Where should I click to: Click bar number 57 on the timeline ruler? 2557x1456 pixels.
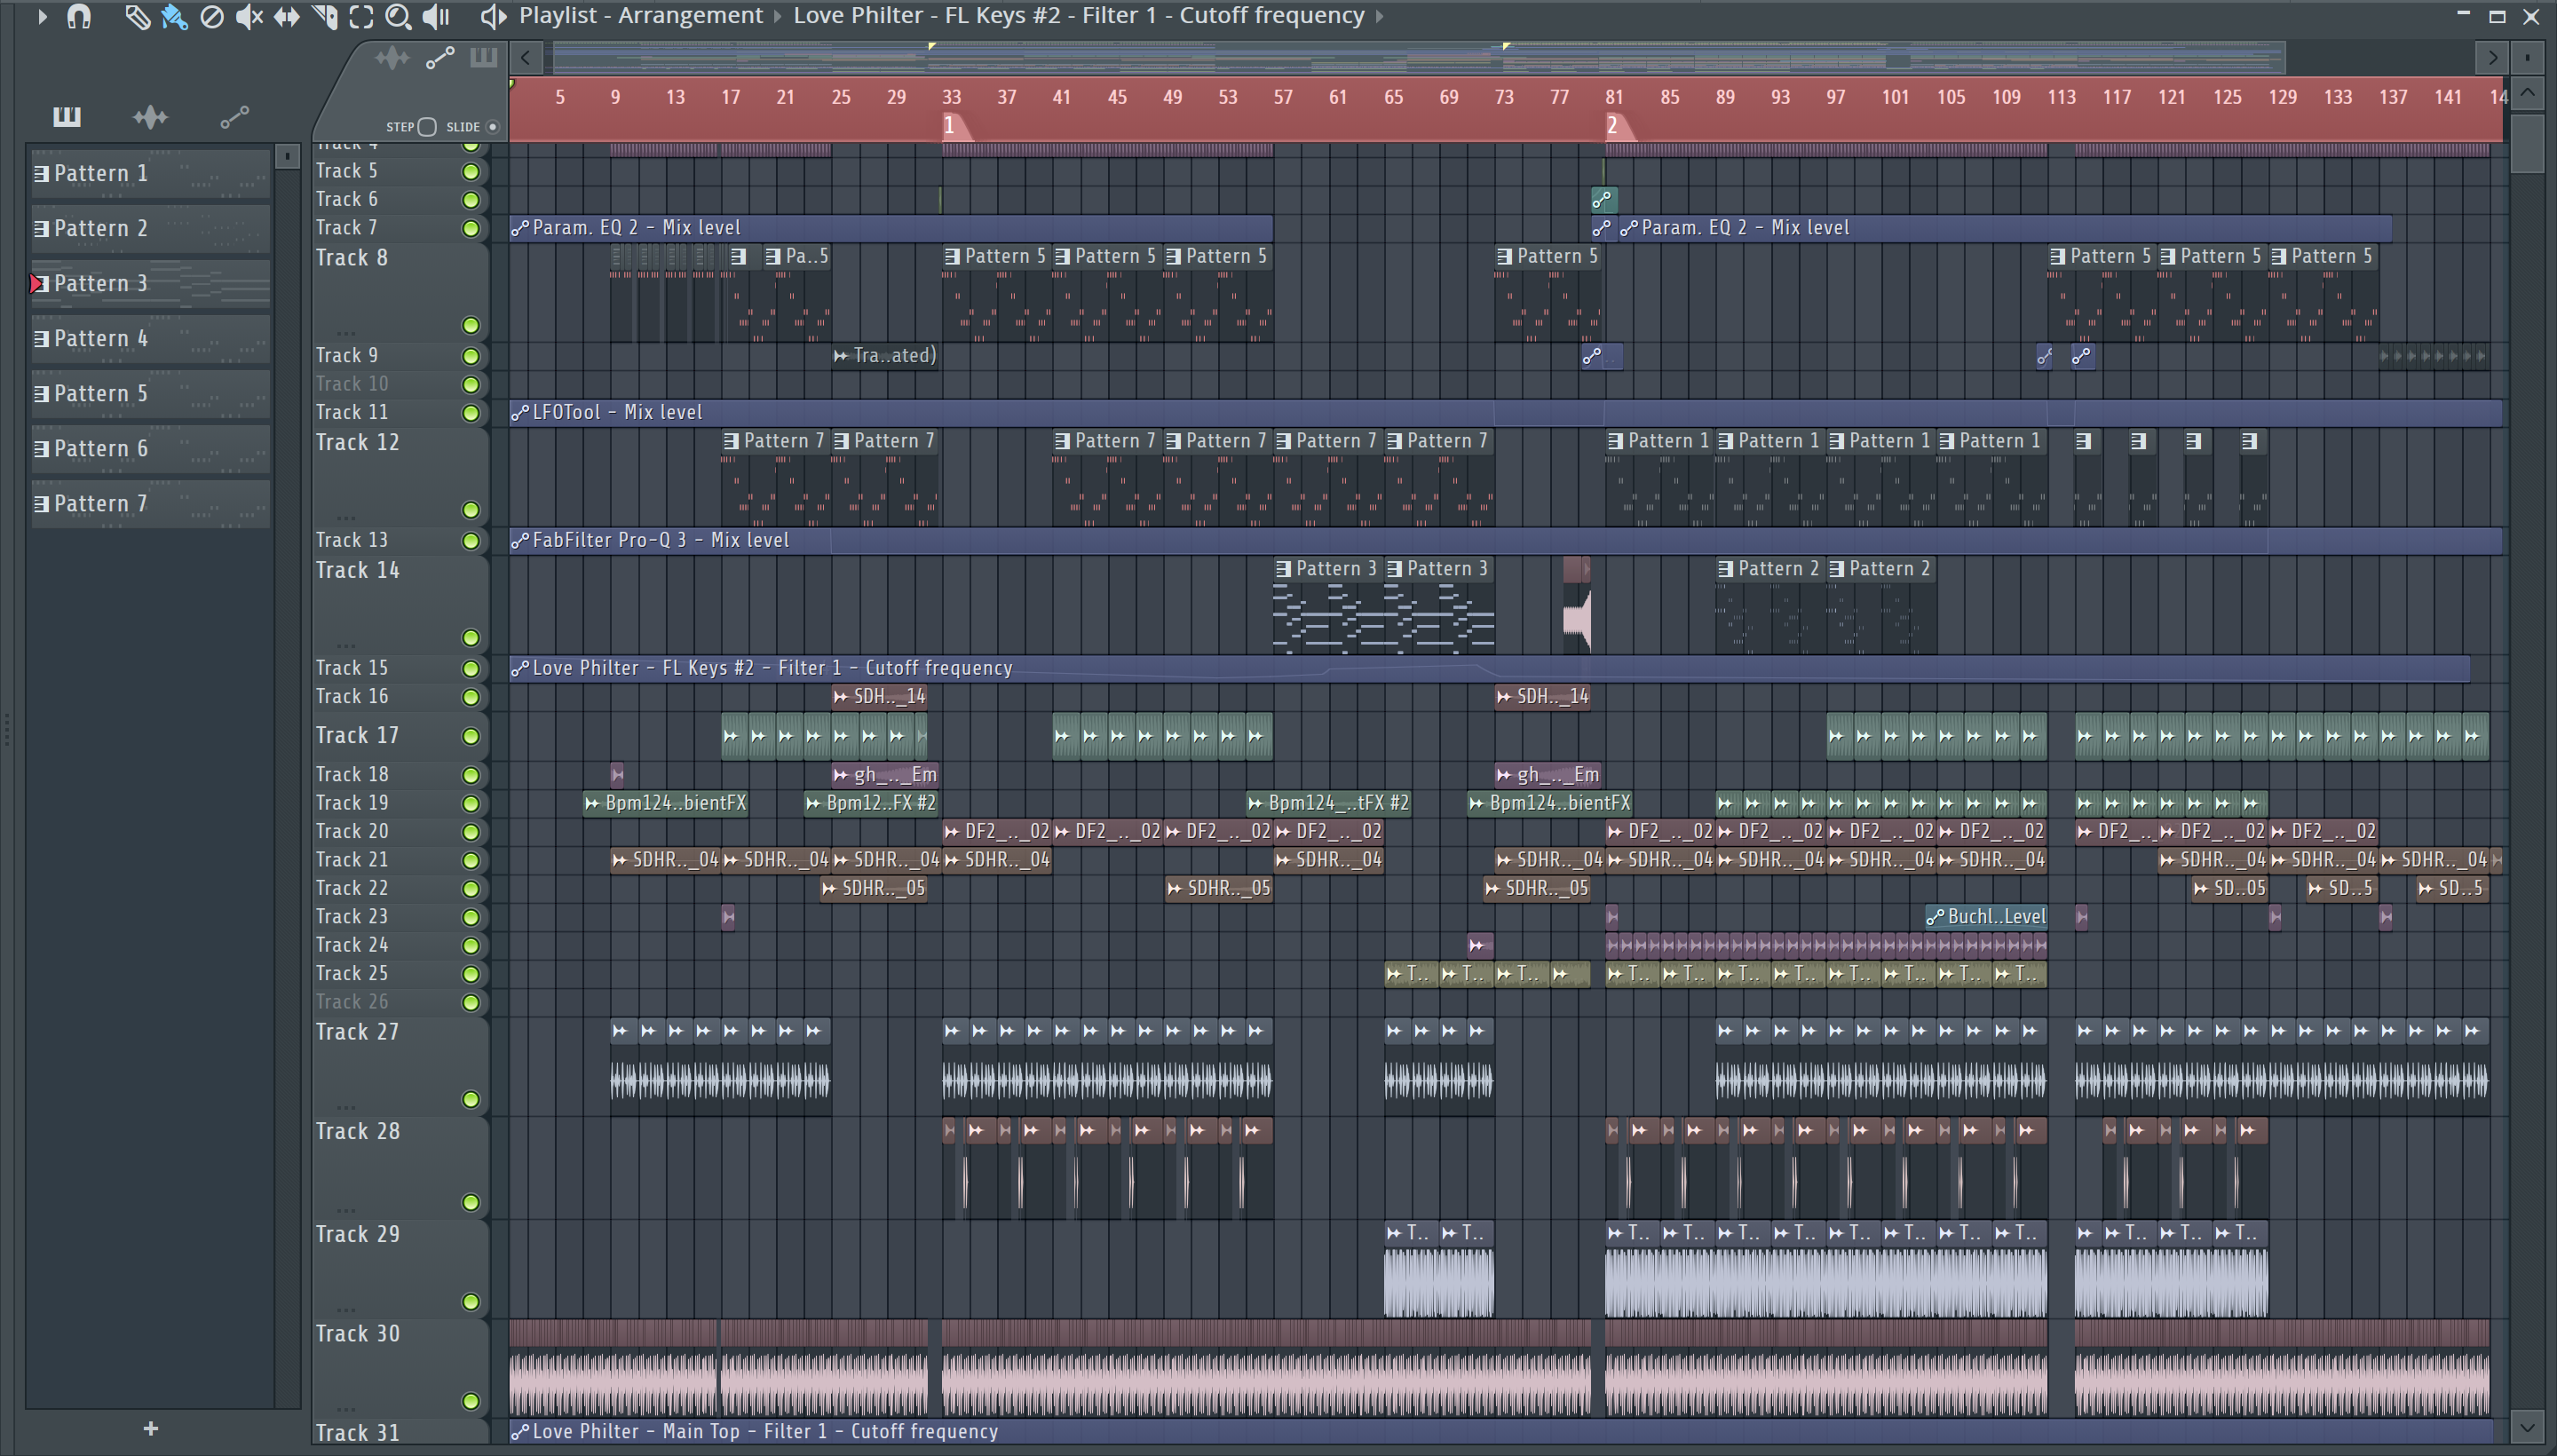point(1282,98)
